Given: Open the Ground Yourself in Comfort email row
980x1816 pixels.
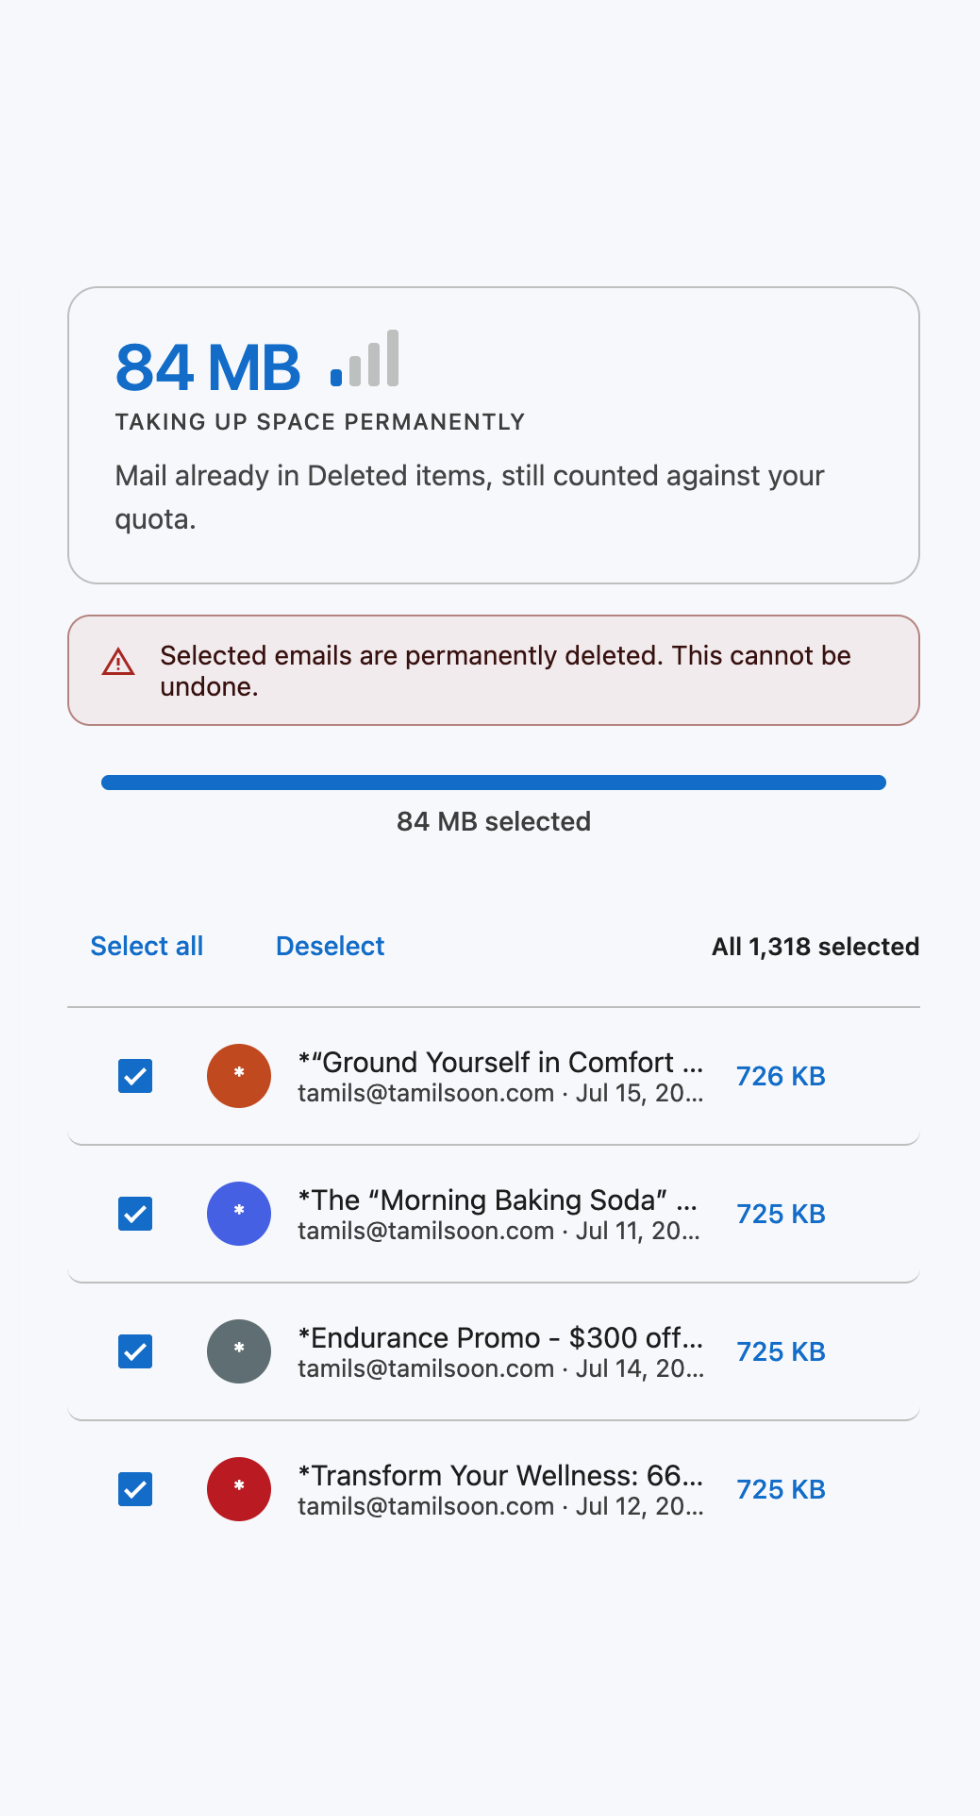Looking at the screenshot, I should point(494,1076).
